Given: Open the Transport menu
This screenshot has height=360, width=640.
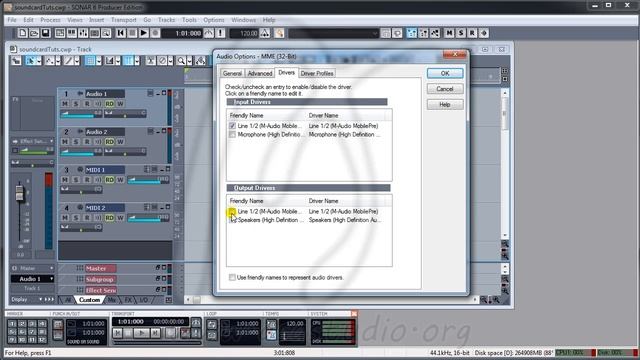Looking at the screenshot, I should tap(124, 20).
